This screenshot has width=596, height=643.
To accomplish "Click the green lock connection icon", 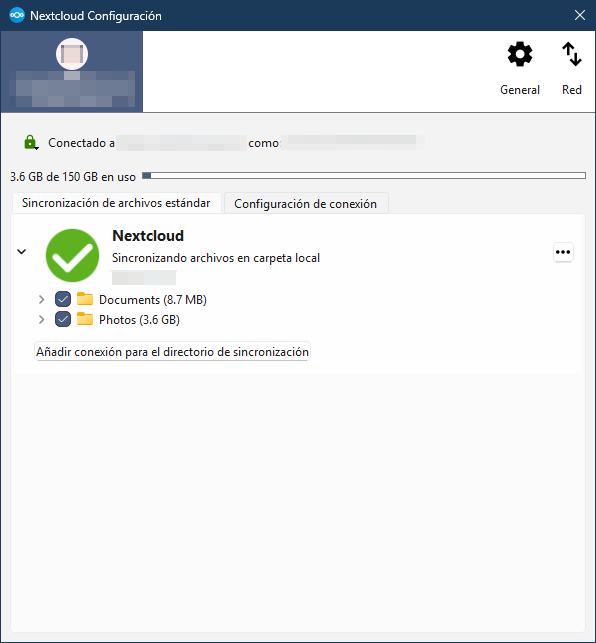I will click(x=30, y=143).
